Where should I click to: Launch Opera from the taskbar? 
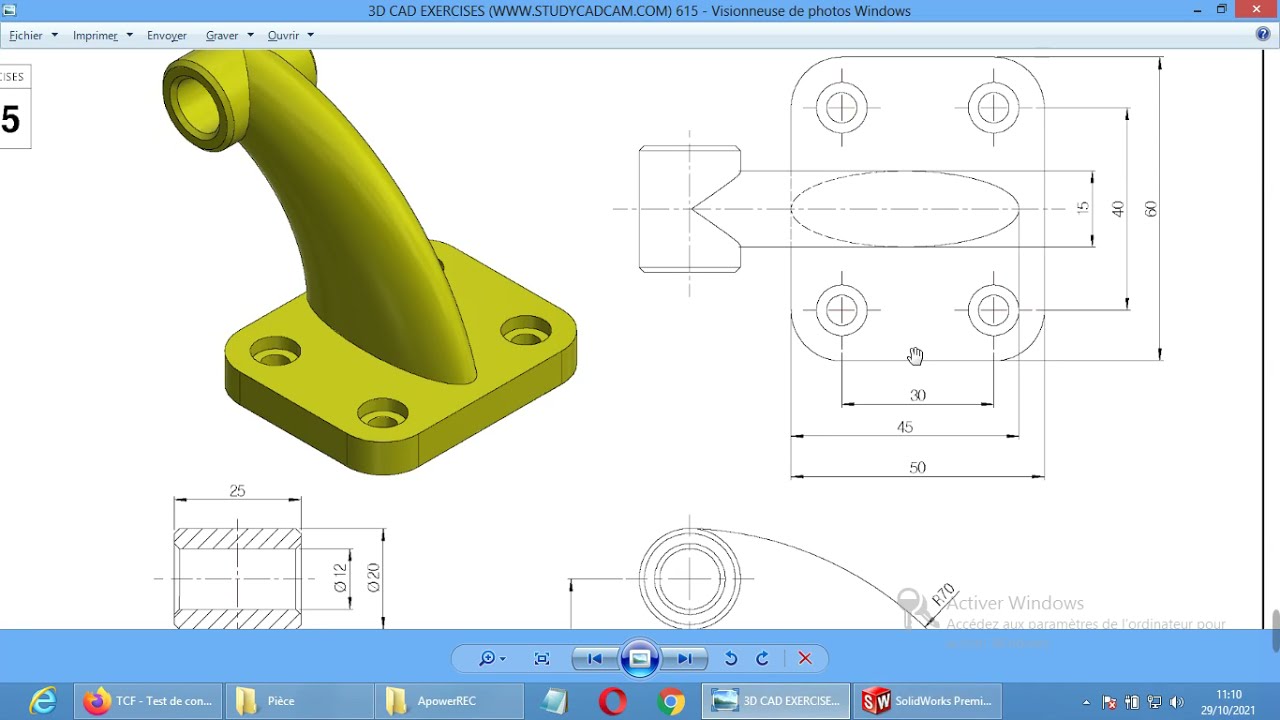[613, 701]
